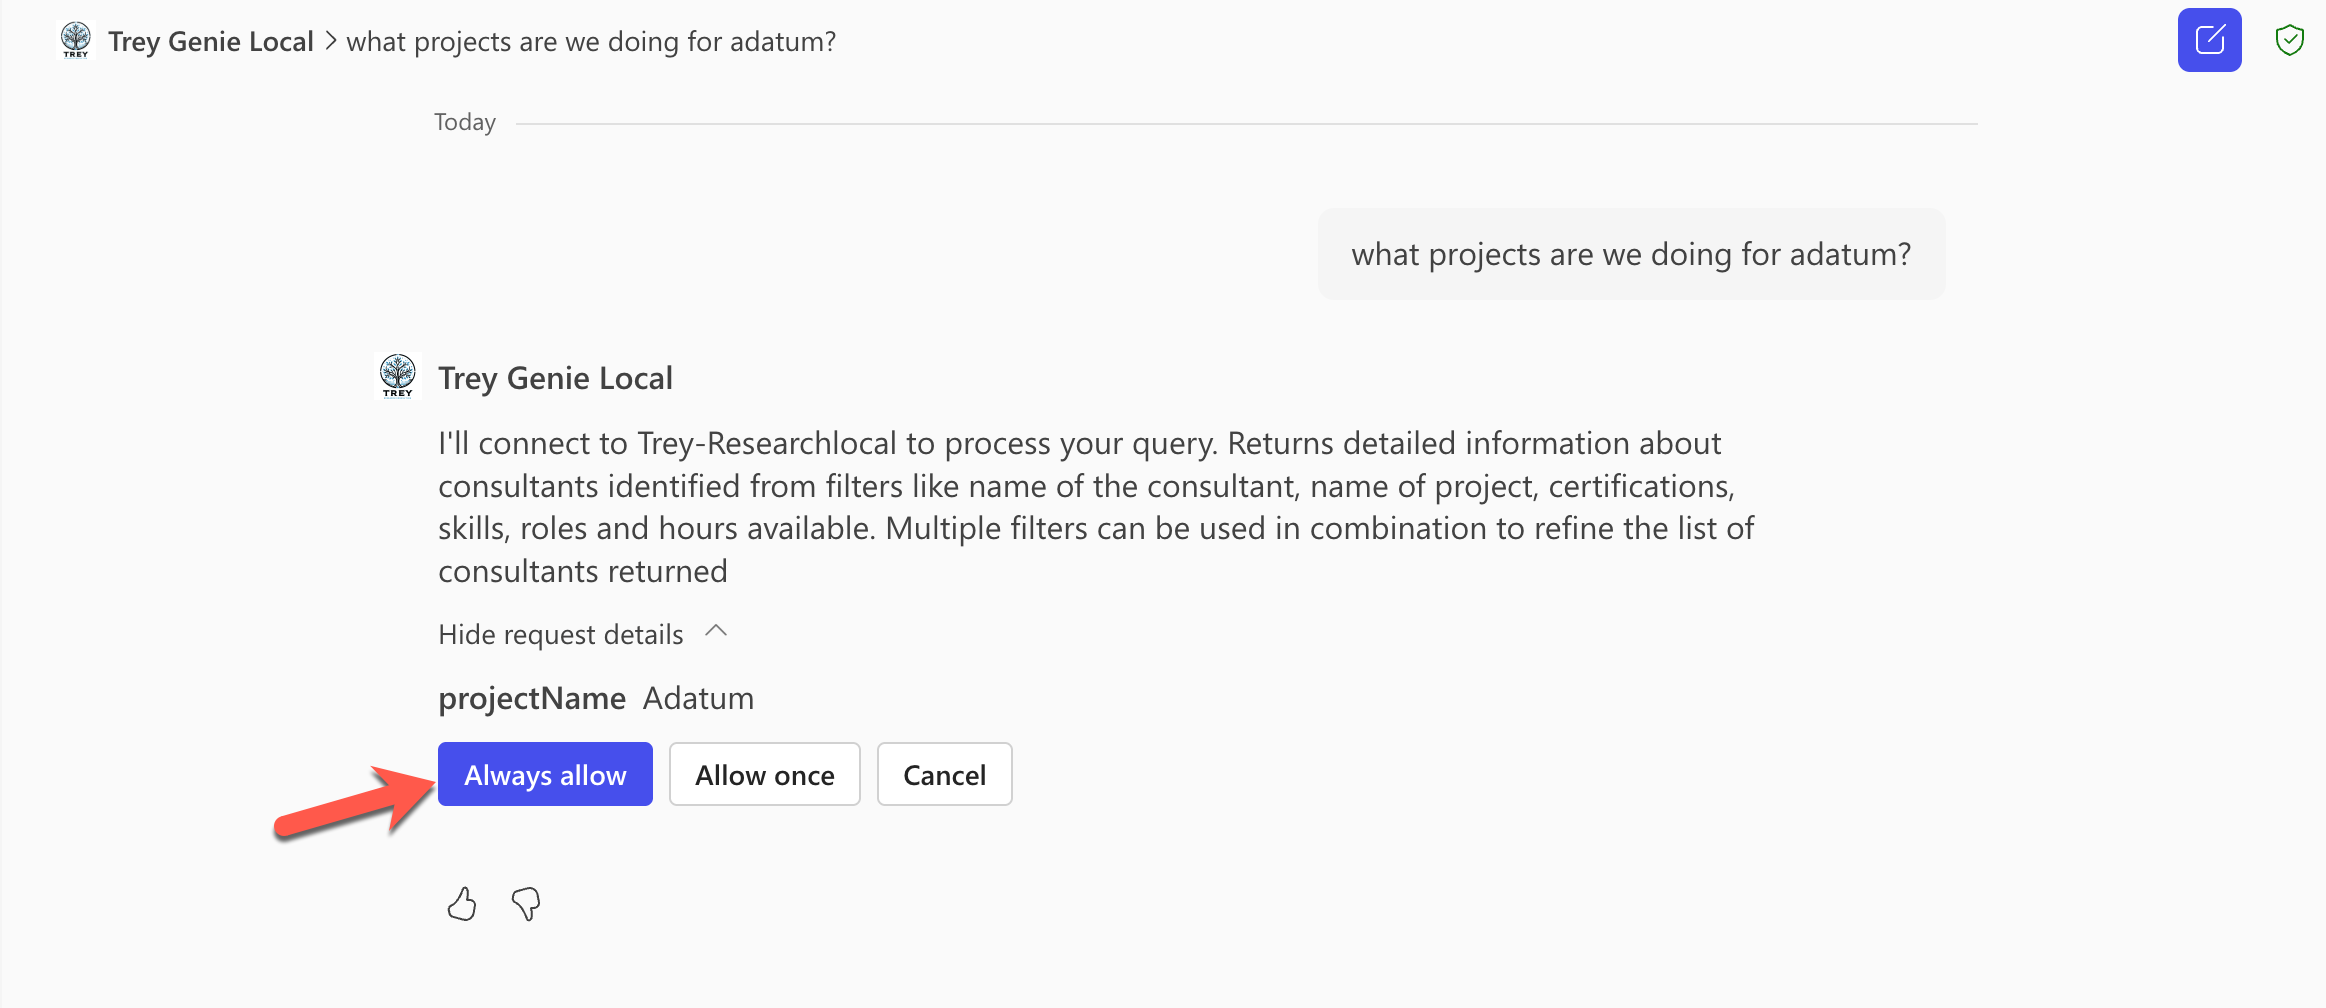Open the conversation titled 'what projects are we doing for adatum?'
The height and width of the screenshot is (1008, 2326).
tap(590, 41)
